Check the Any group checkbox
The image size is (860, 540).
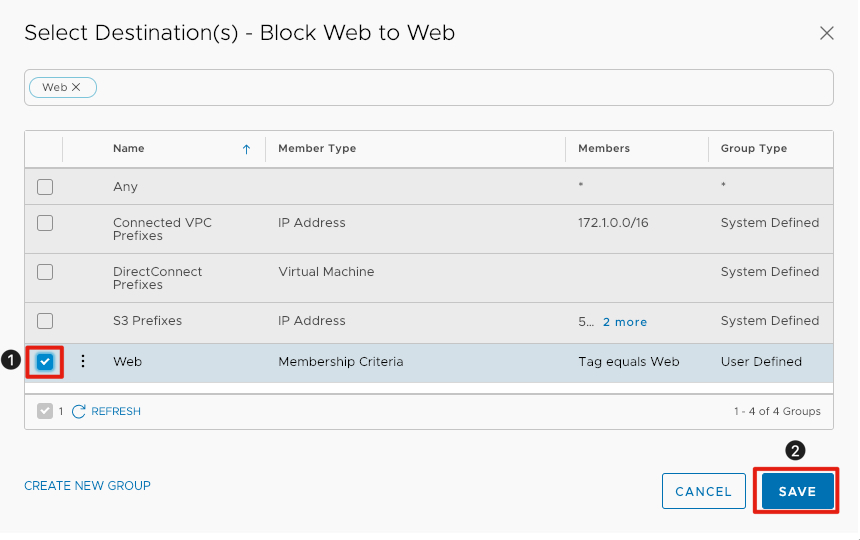click(45, 187)
